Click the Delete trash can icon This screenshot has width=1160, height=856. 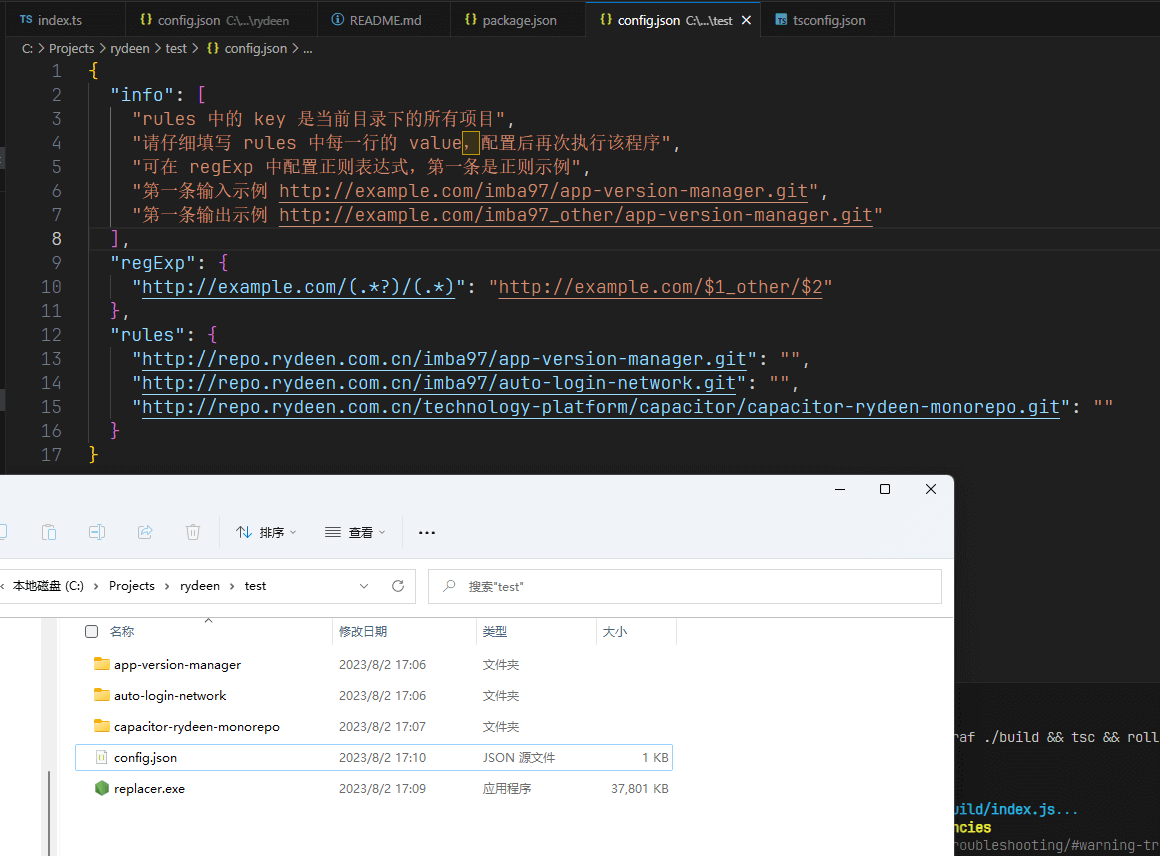point(193,532)
